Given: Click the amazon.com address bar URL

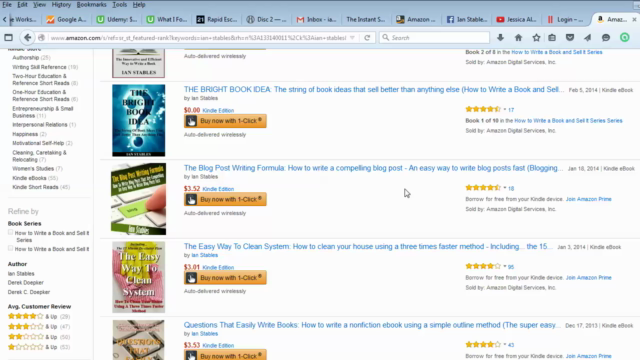Looking at the screenshot, I should [x=198, y=38].
